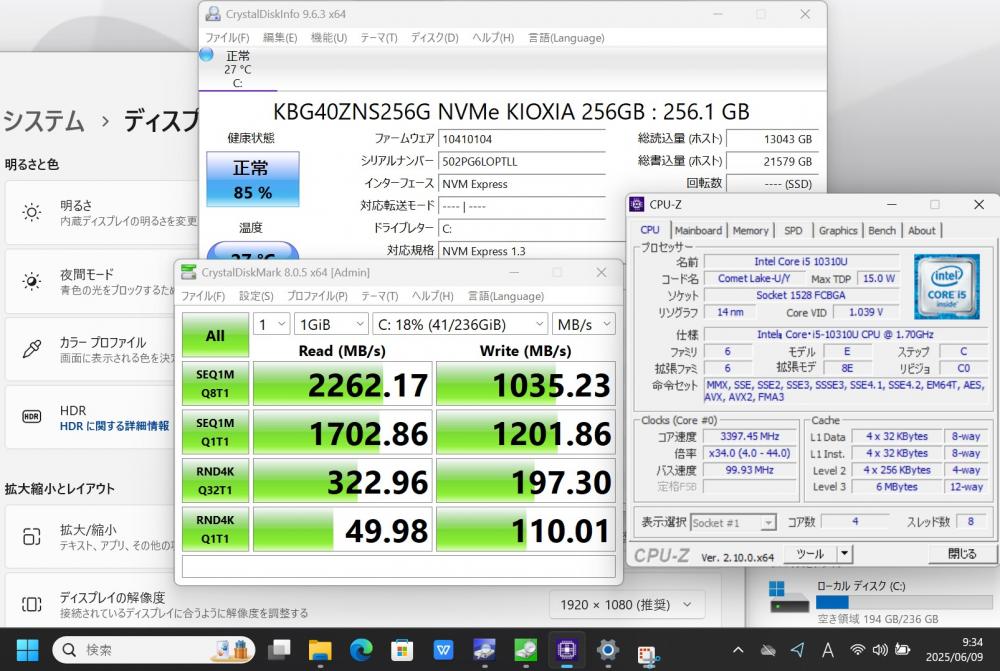
Task: Click the ツール button in CPU-Z
Action: click(810, 554)
